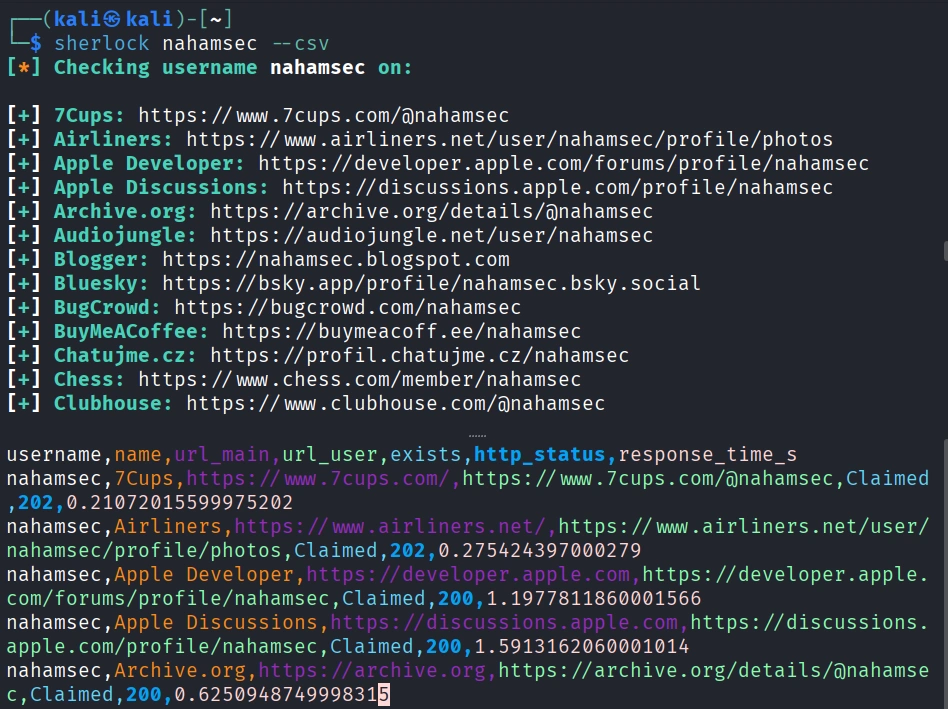948x709 pixels.
Task: Open the clubhouse.com/@nahamsec link
Action: (x=395, y=404)
